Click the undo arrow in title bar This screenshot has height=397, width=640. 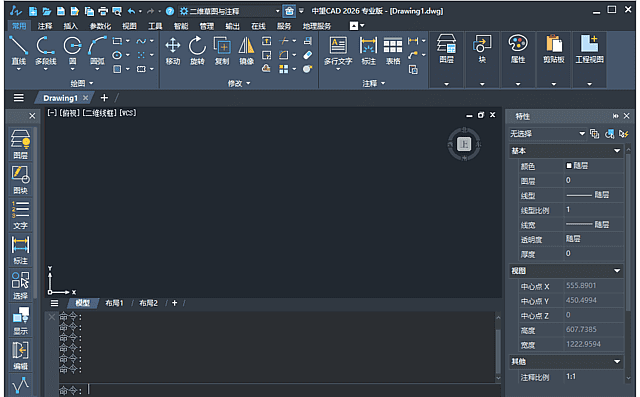pyautogui.click(x=131, y=11)
